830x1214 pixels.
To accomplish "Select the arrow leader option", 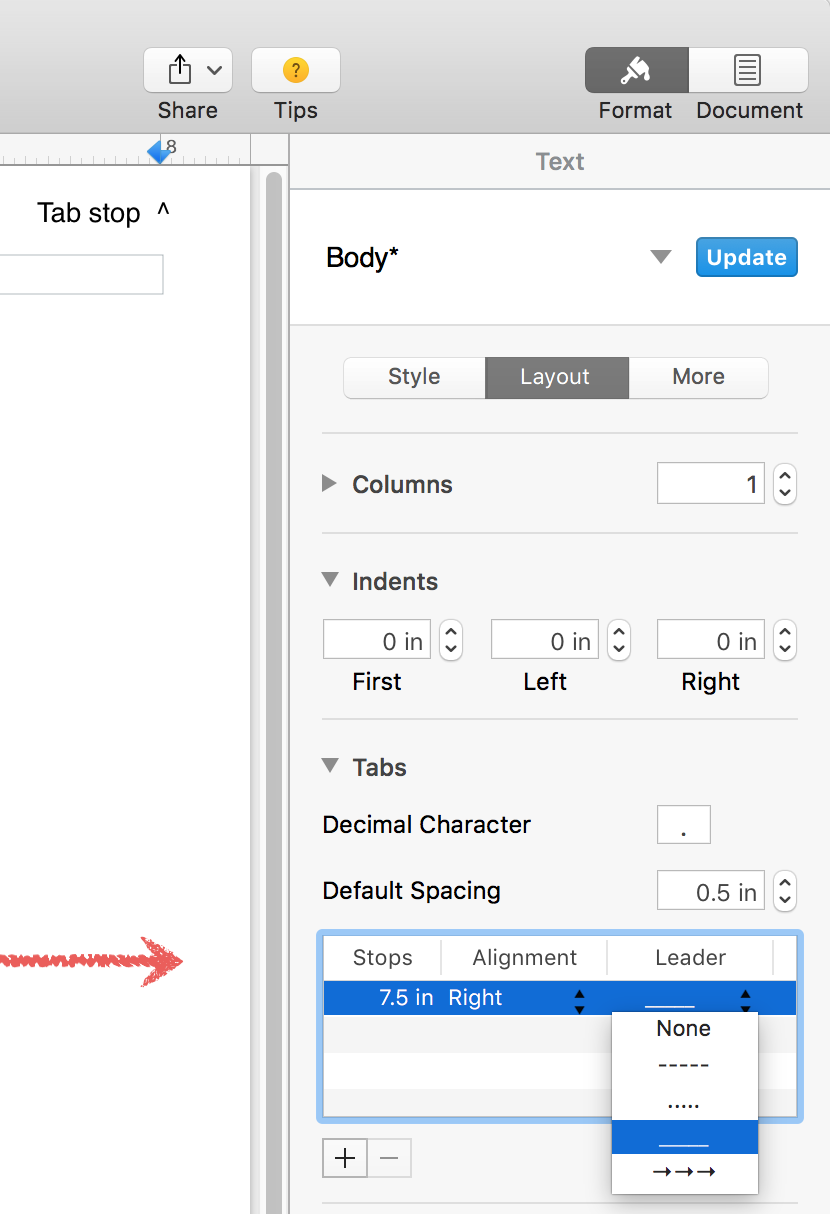I will pos(684,1172).
